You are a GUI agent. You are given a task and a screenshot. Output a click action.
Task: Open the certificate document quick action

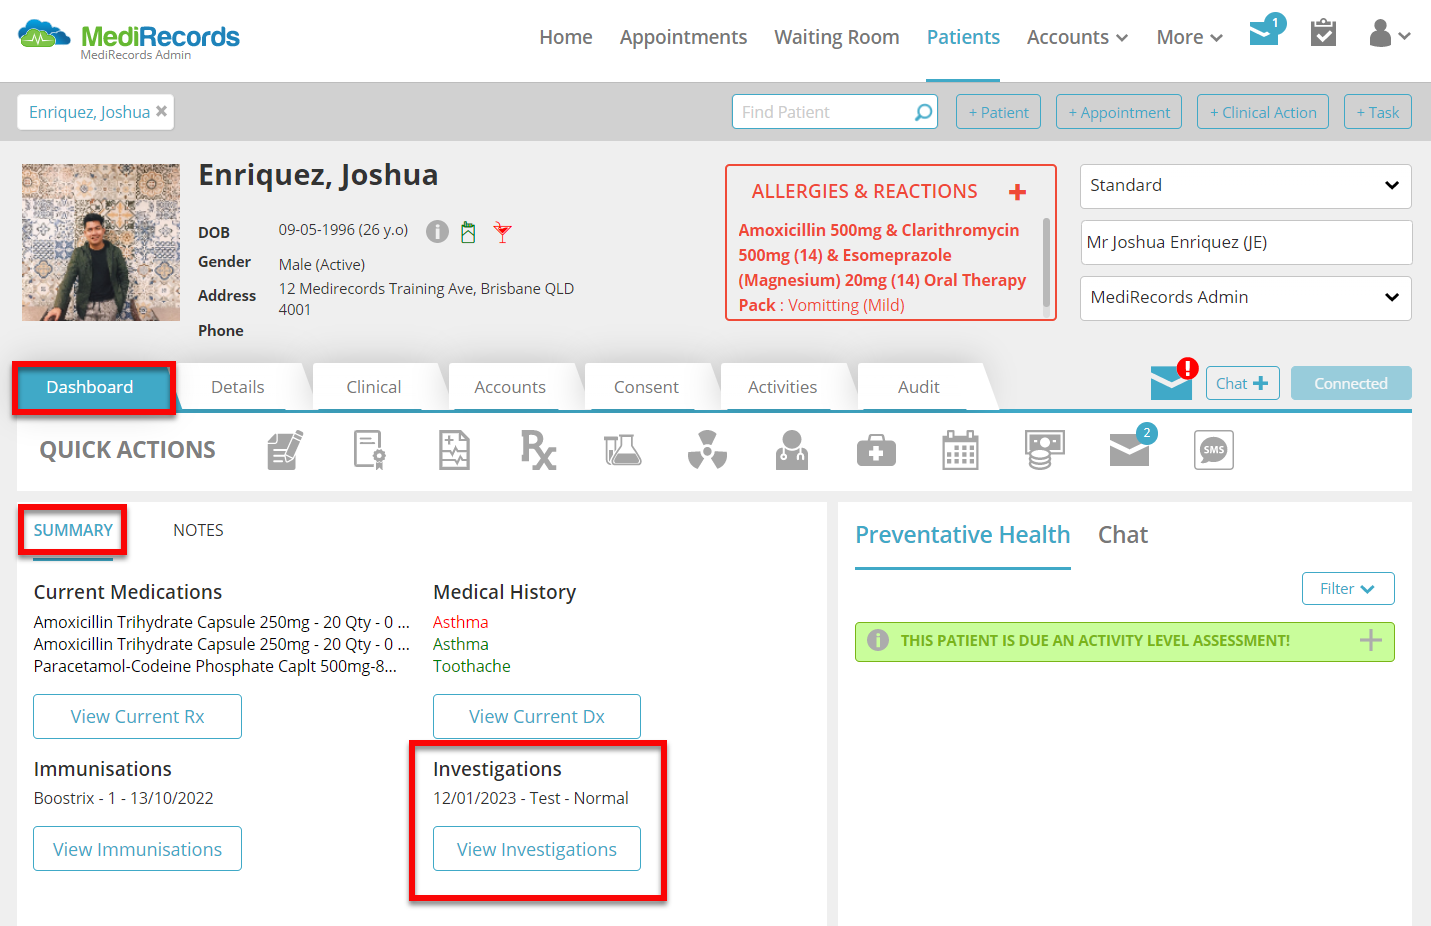coord(369,450)
